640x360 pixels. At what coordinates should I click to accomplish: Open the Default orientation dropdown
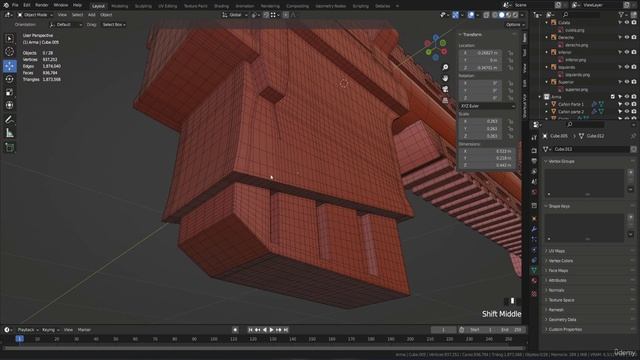tap(65, 24)
